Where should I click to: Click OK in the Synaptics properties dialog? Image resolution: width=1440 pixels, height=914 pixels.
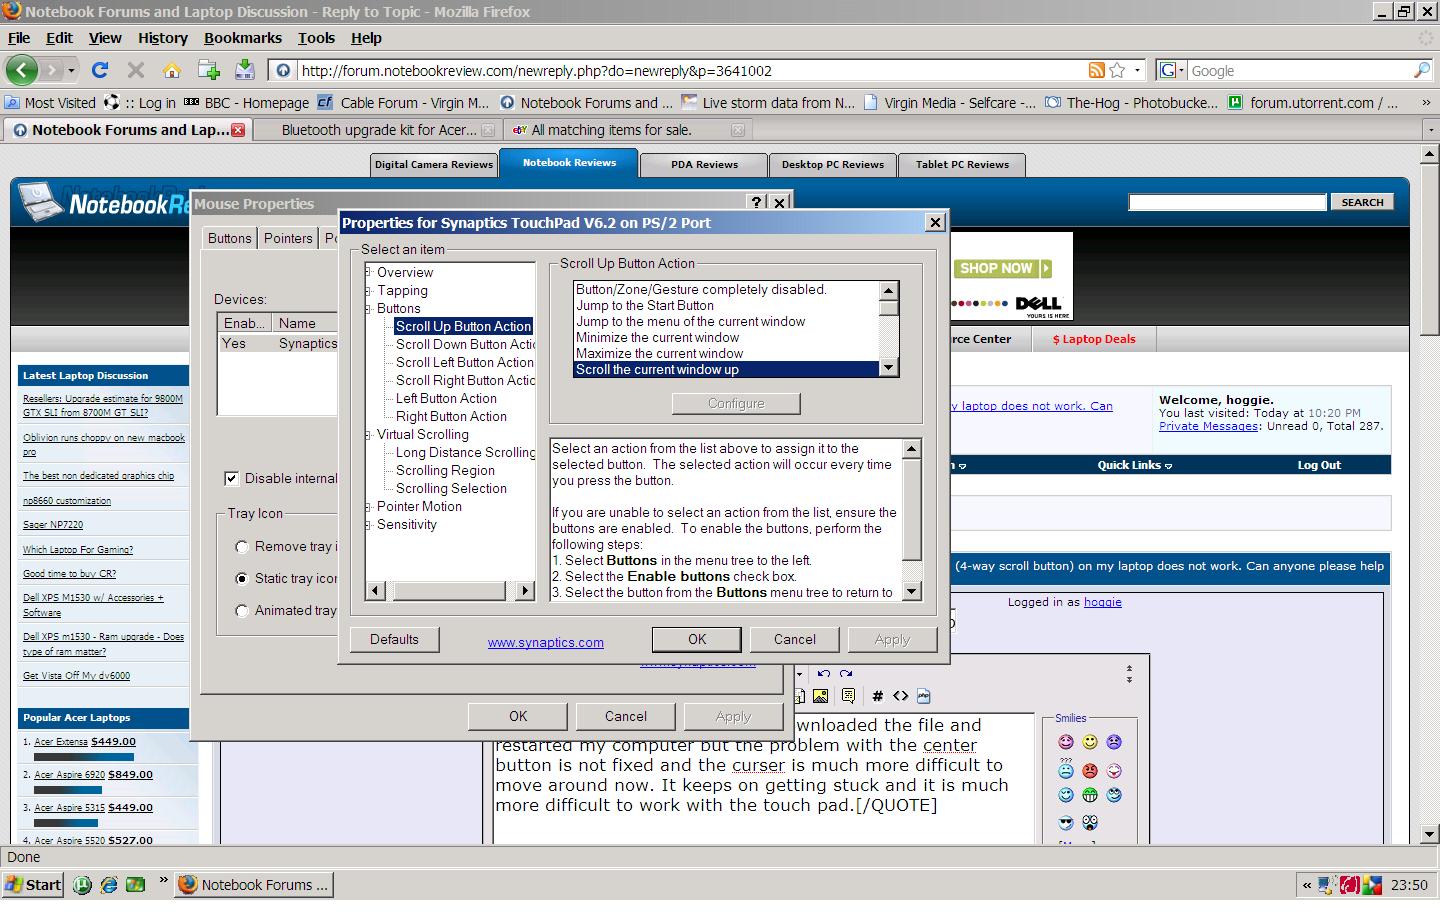click(697, 640)
